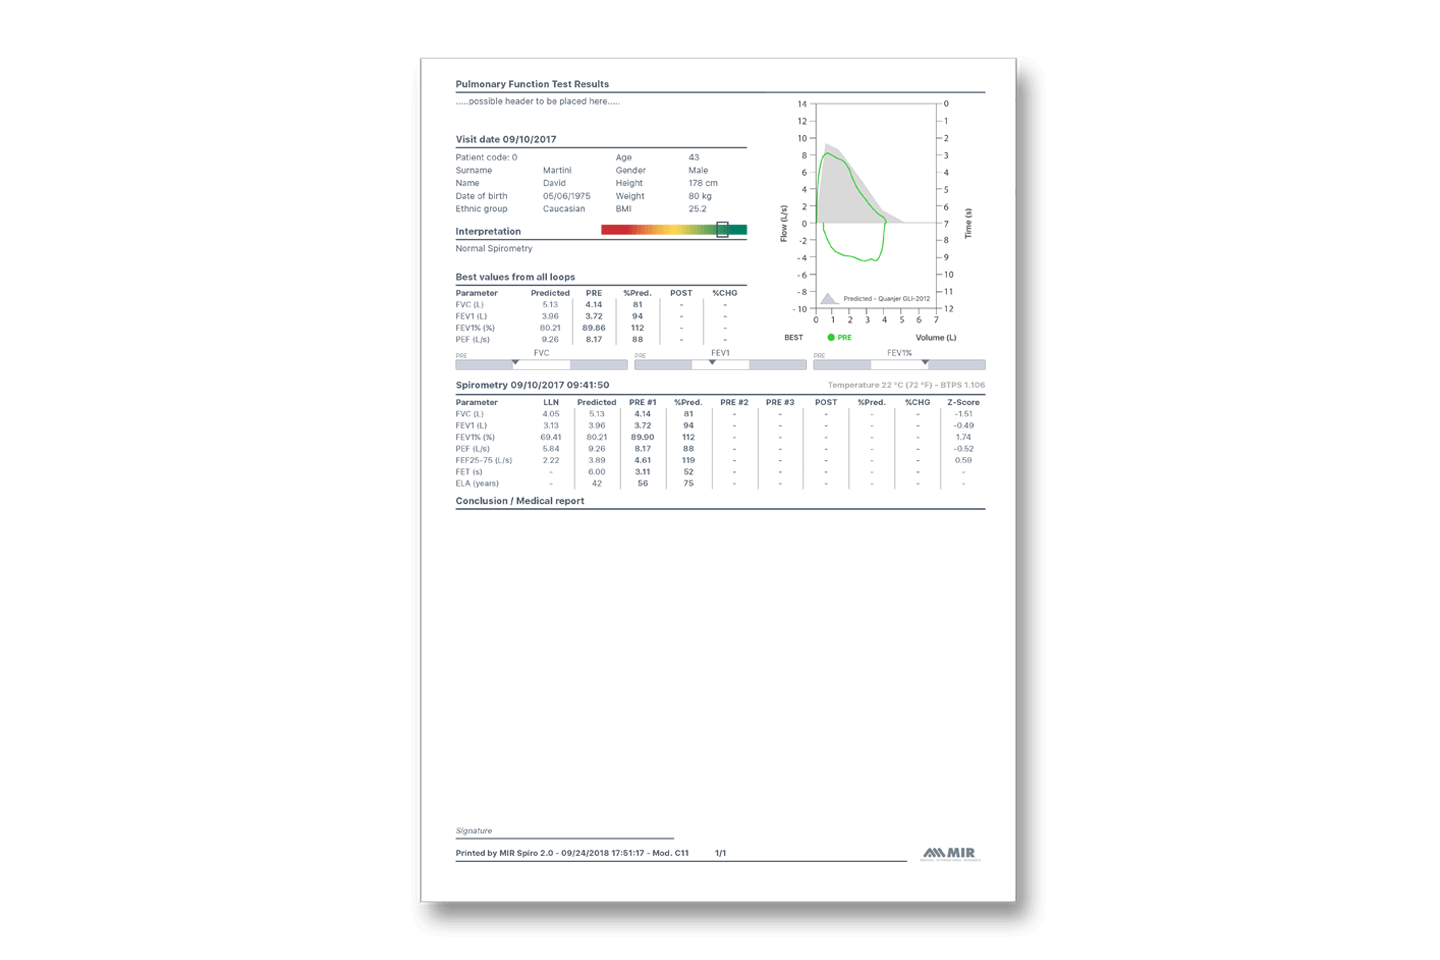1440x960 pixels.
Task: Click the 'FET (s)' row label
Action: tap(469, 472)
